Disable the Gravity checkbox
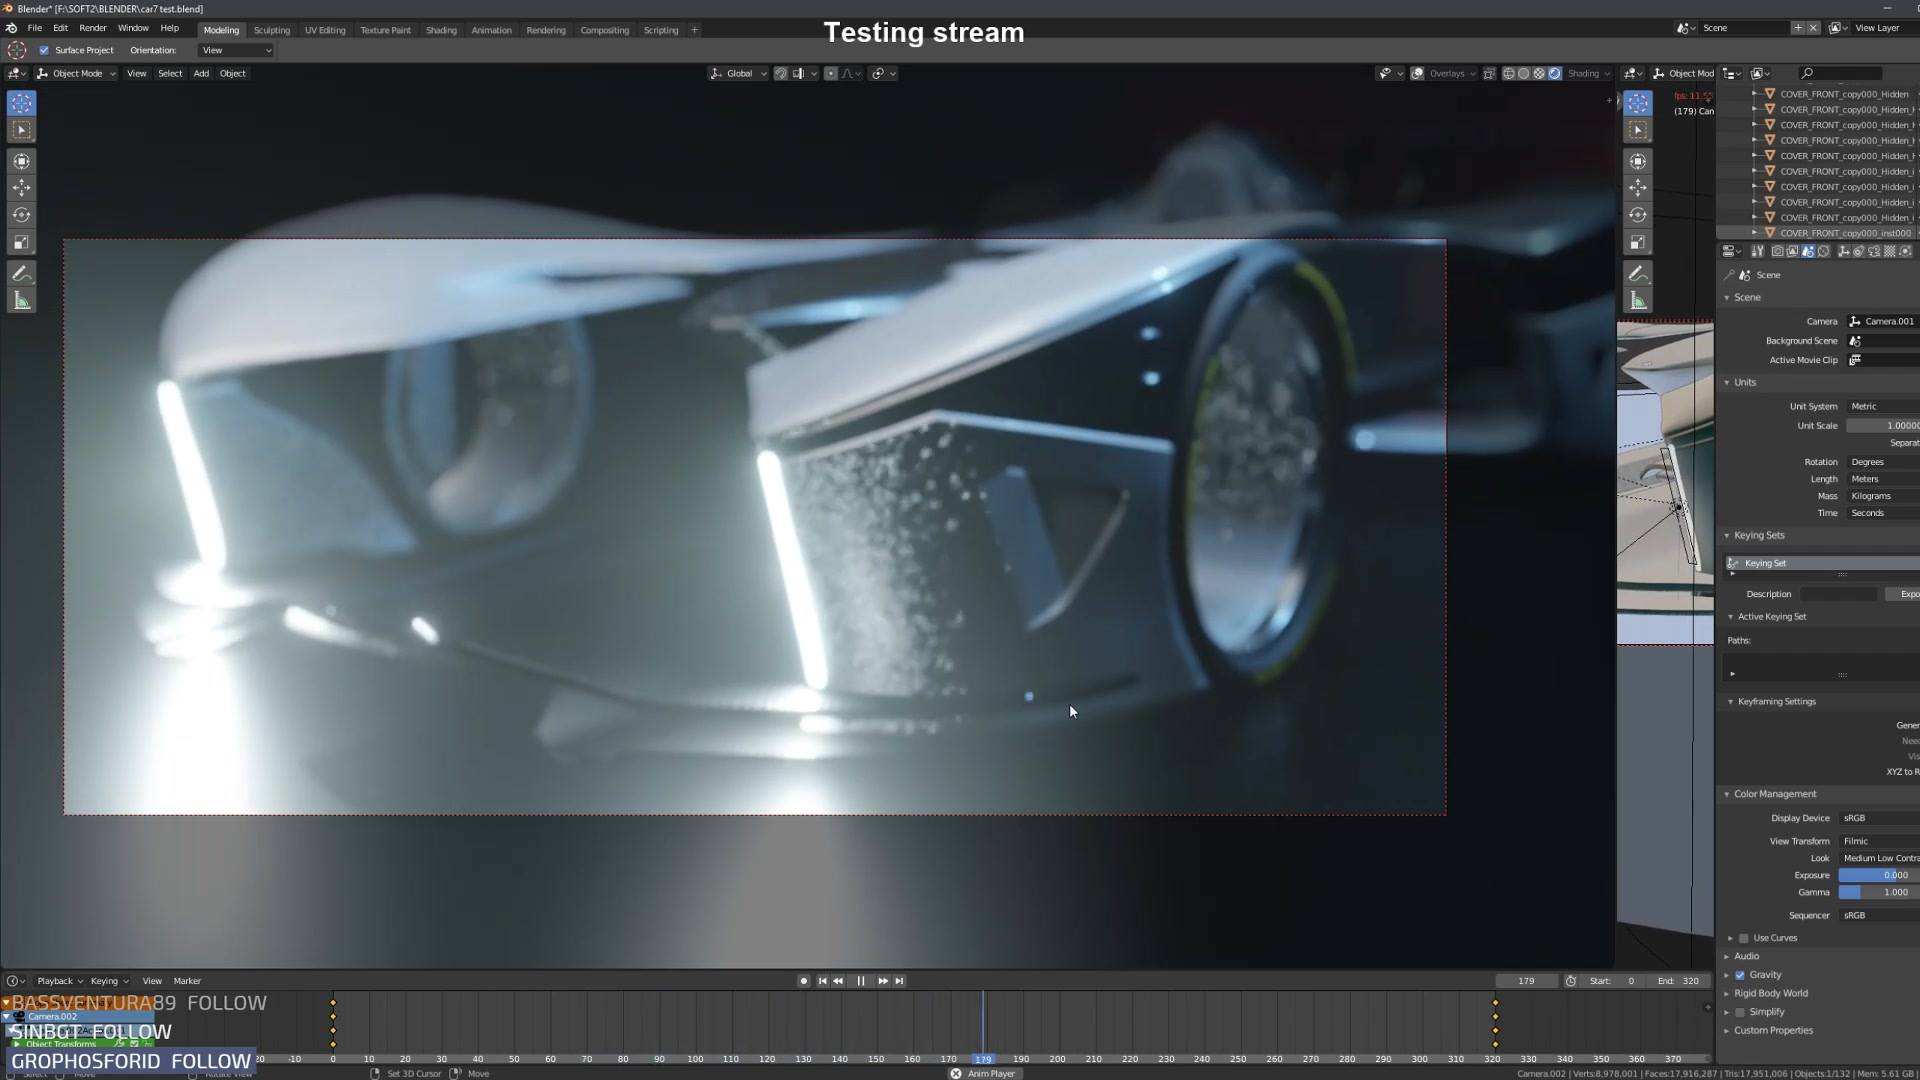 pos(1740,976)
